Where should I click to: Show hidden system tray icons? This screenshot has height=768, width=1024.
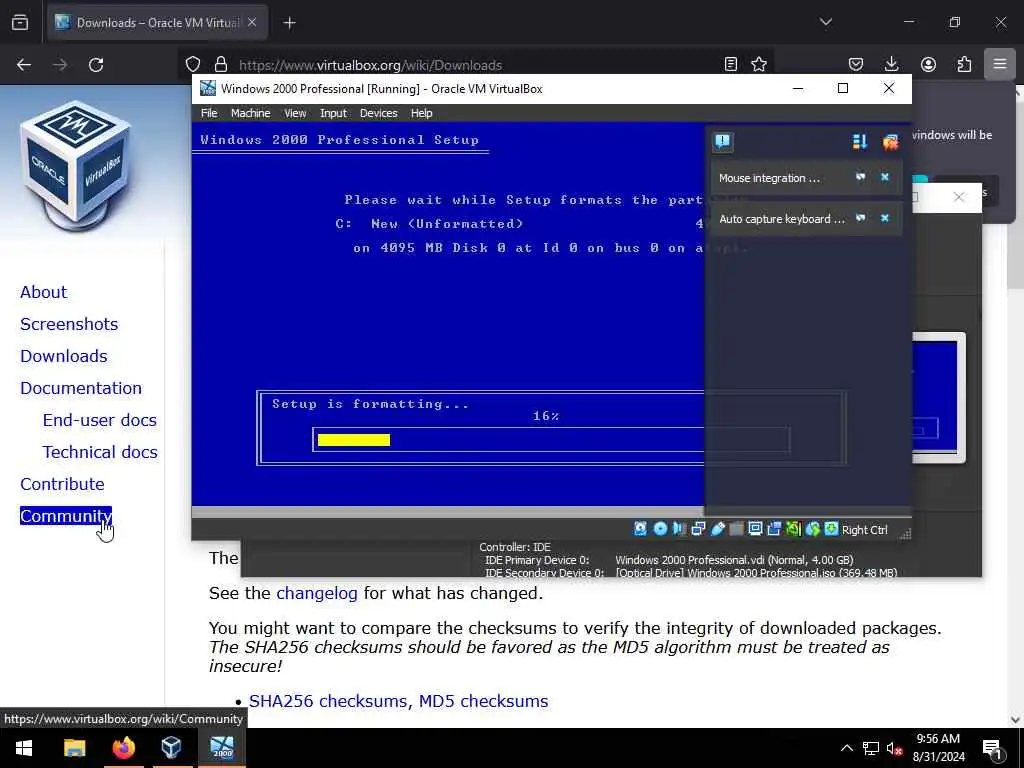tap(846, 748)
